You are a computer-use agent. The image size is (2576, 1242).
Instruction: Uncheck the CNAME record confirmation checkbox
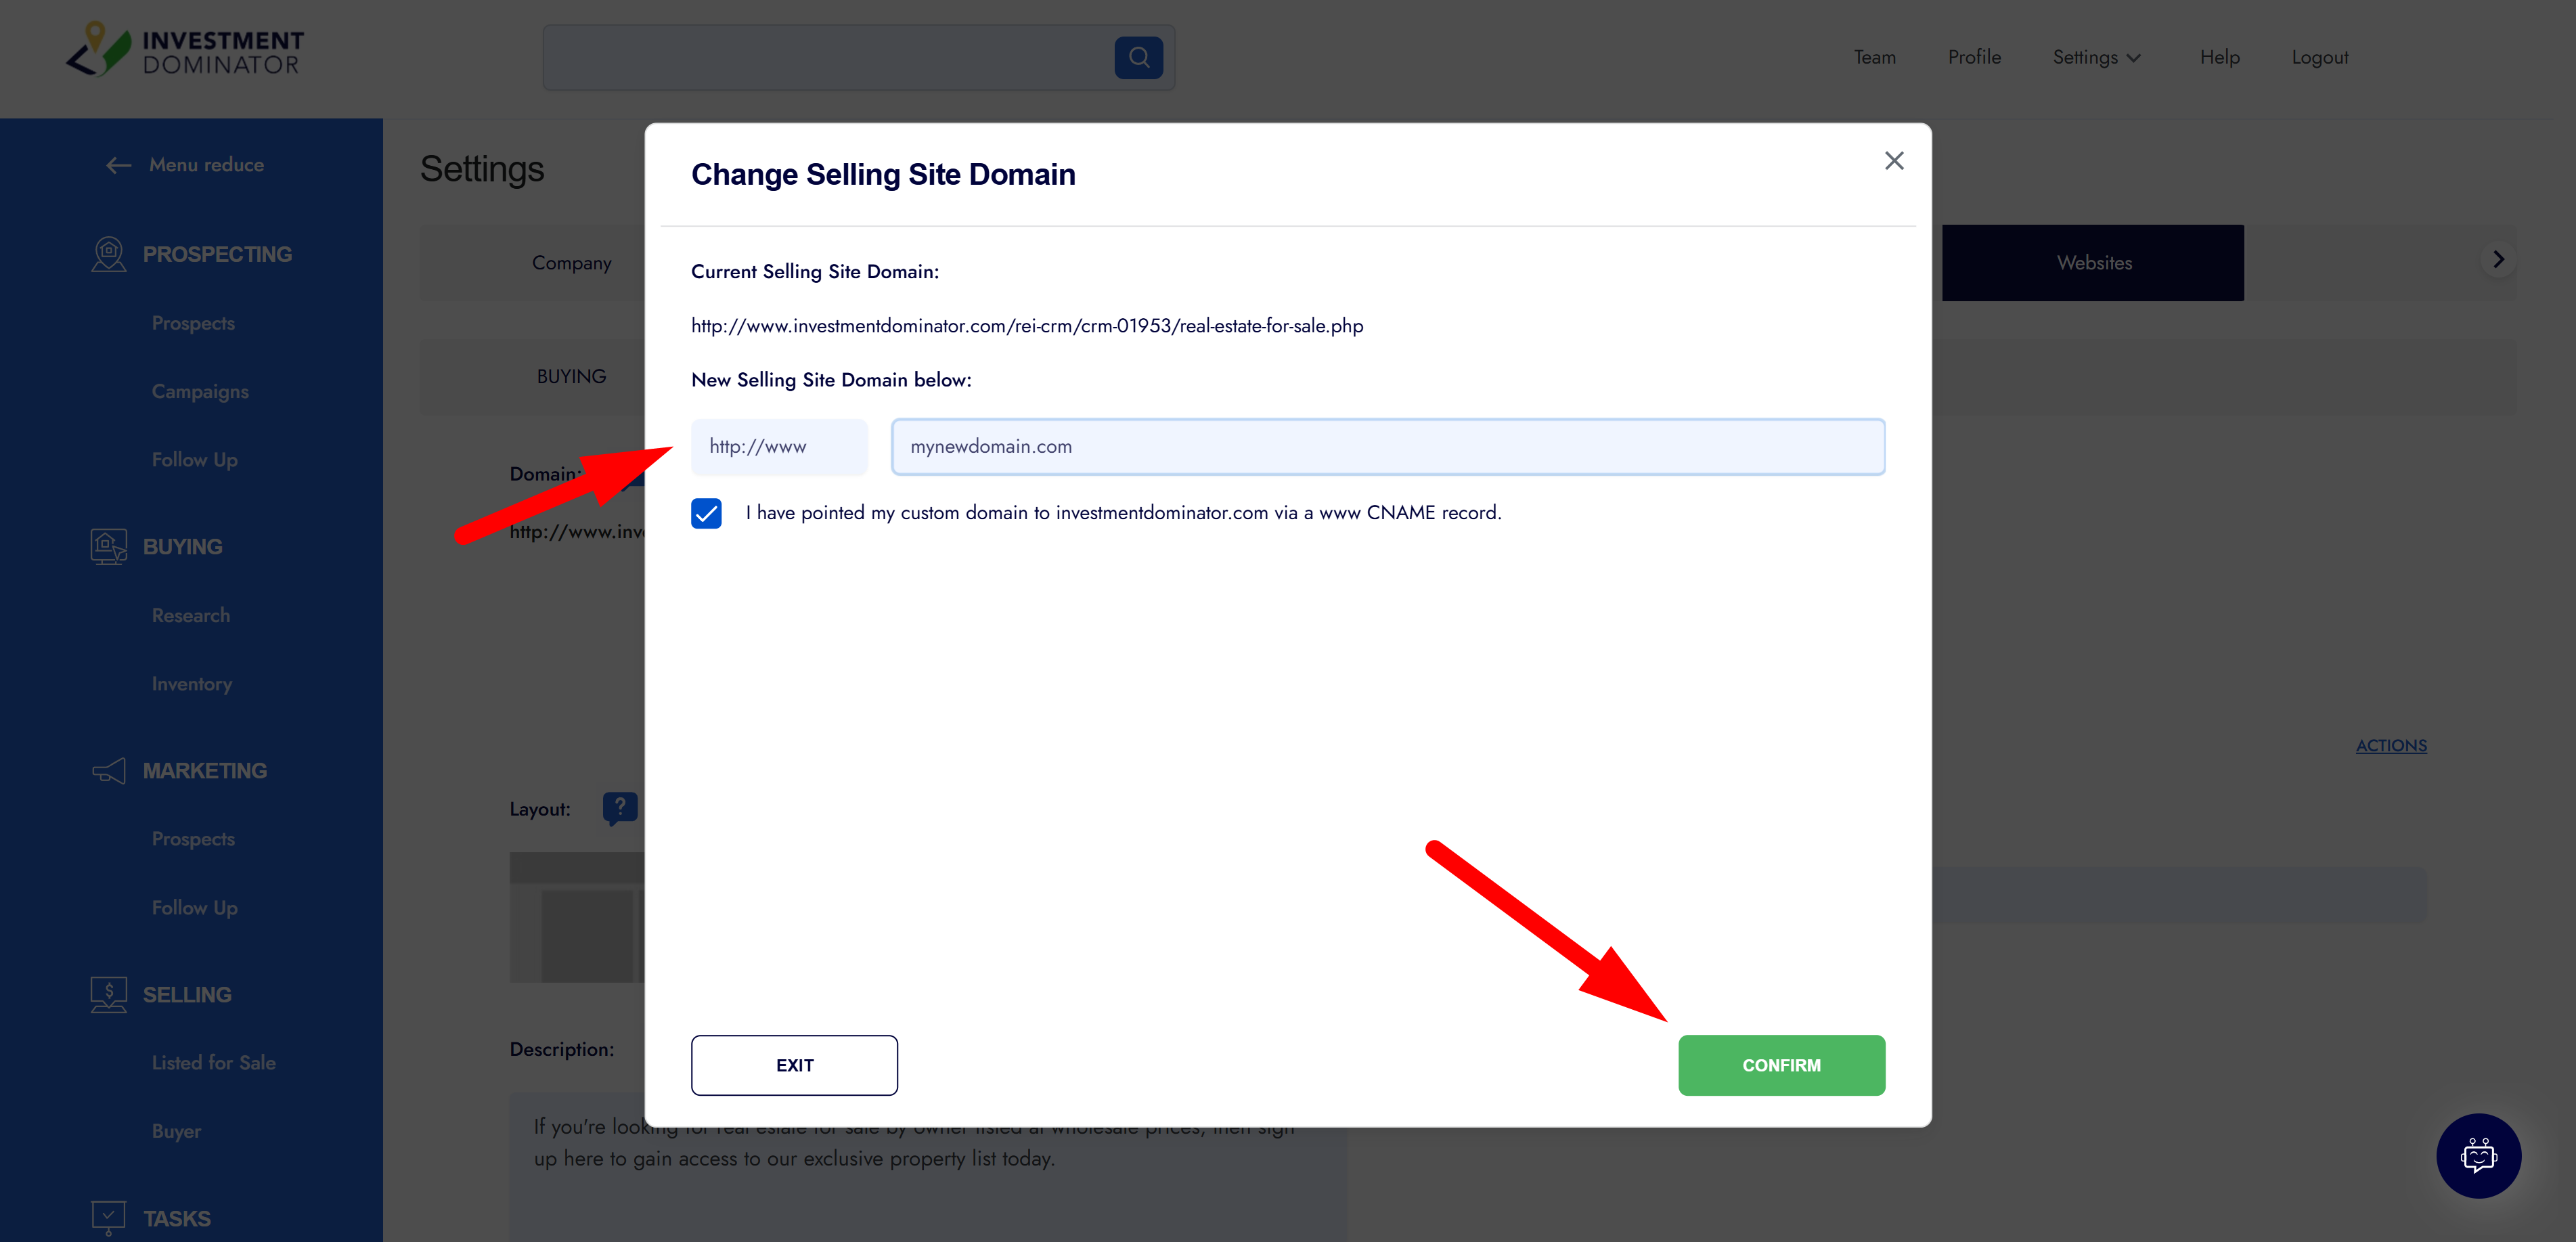[706, 513]
